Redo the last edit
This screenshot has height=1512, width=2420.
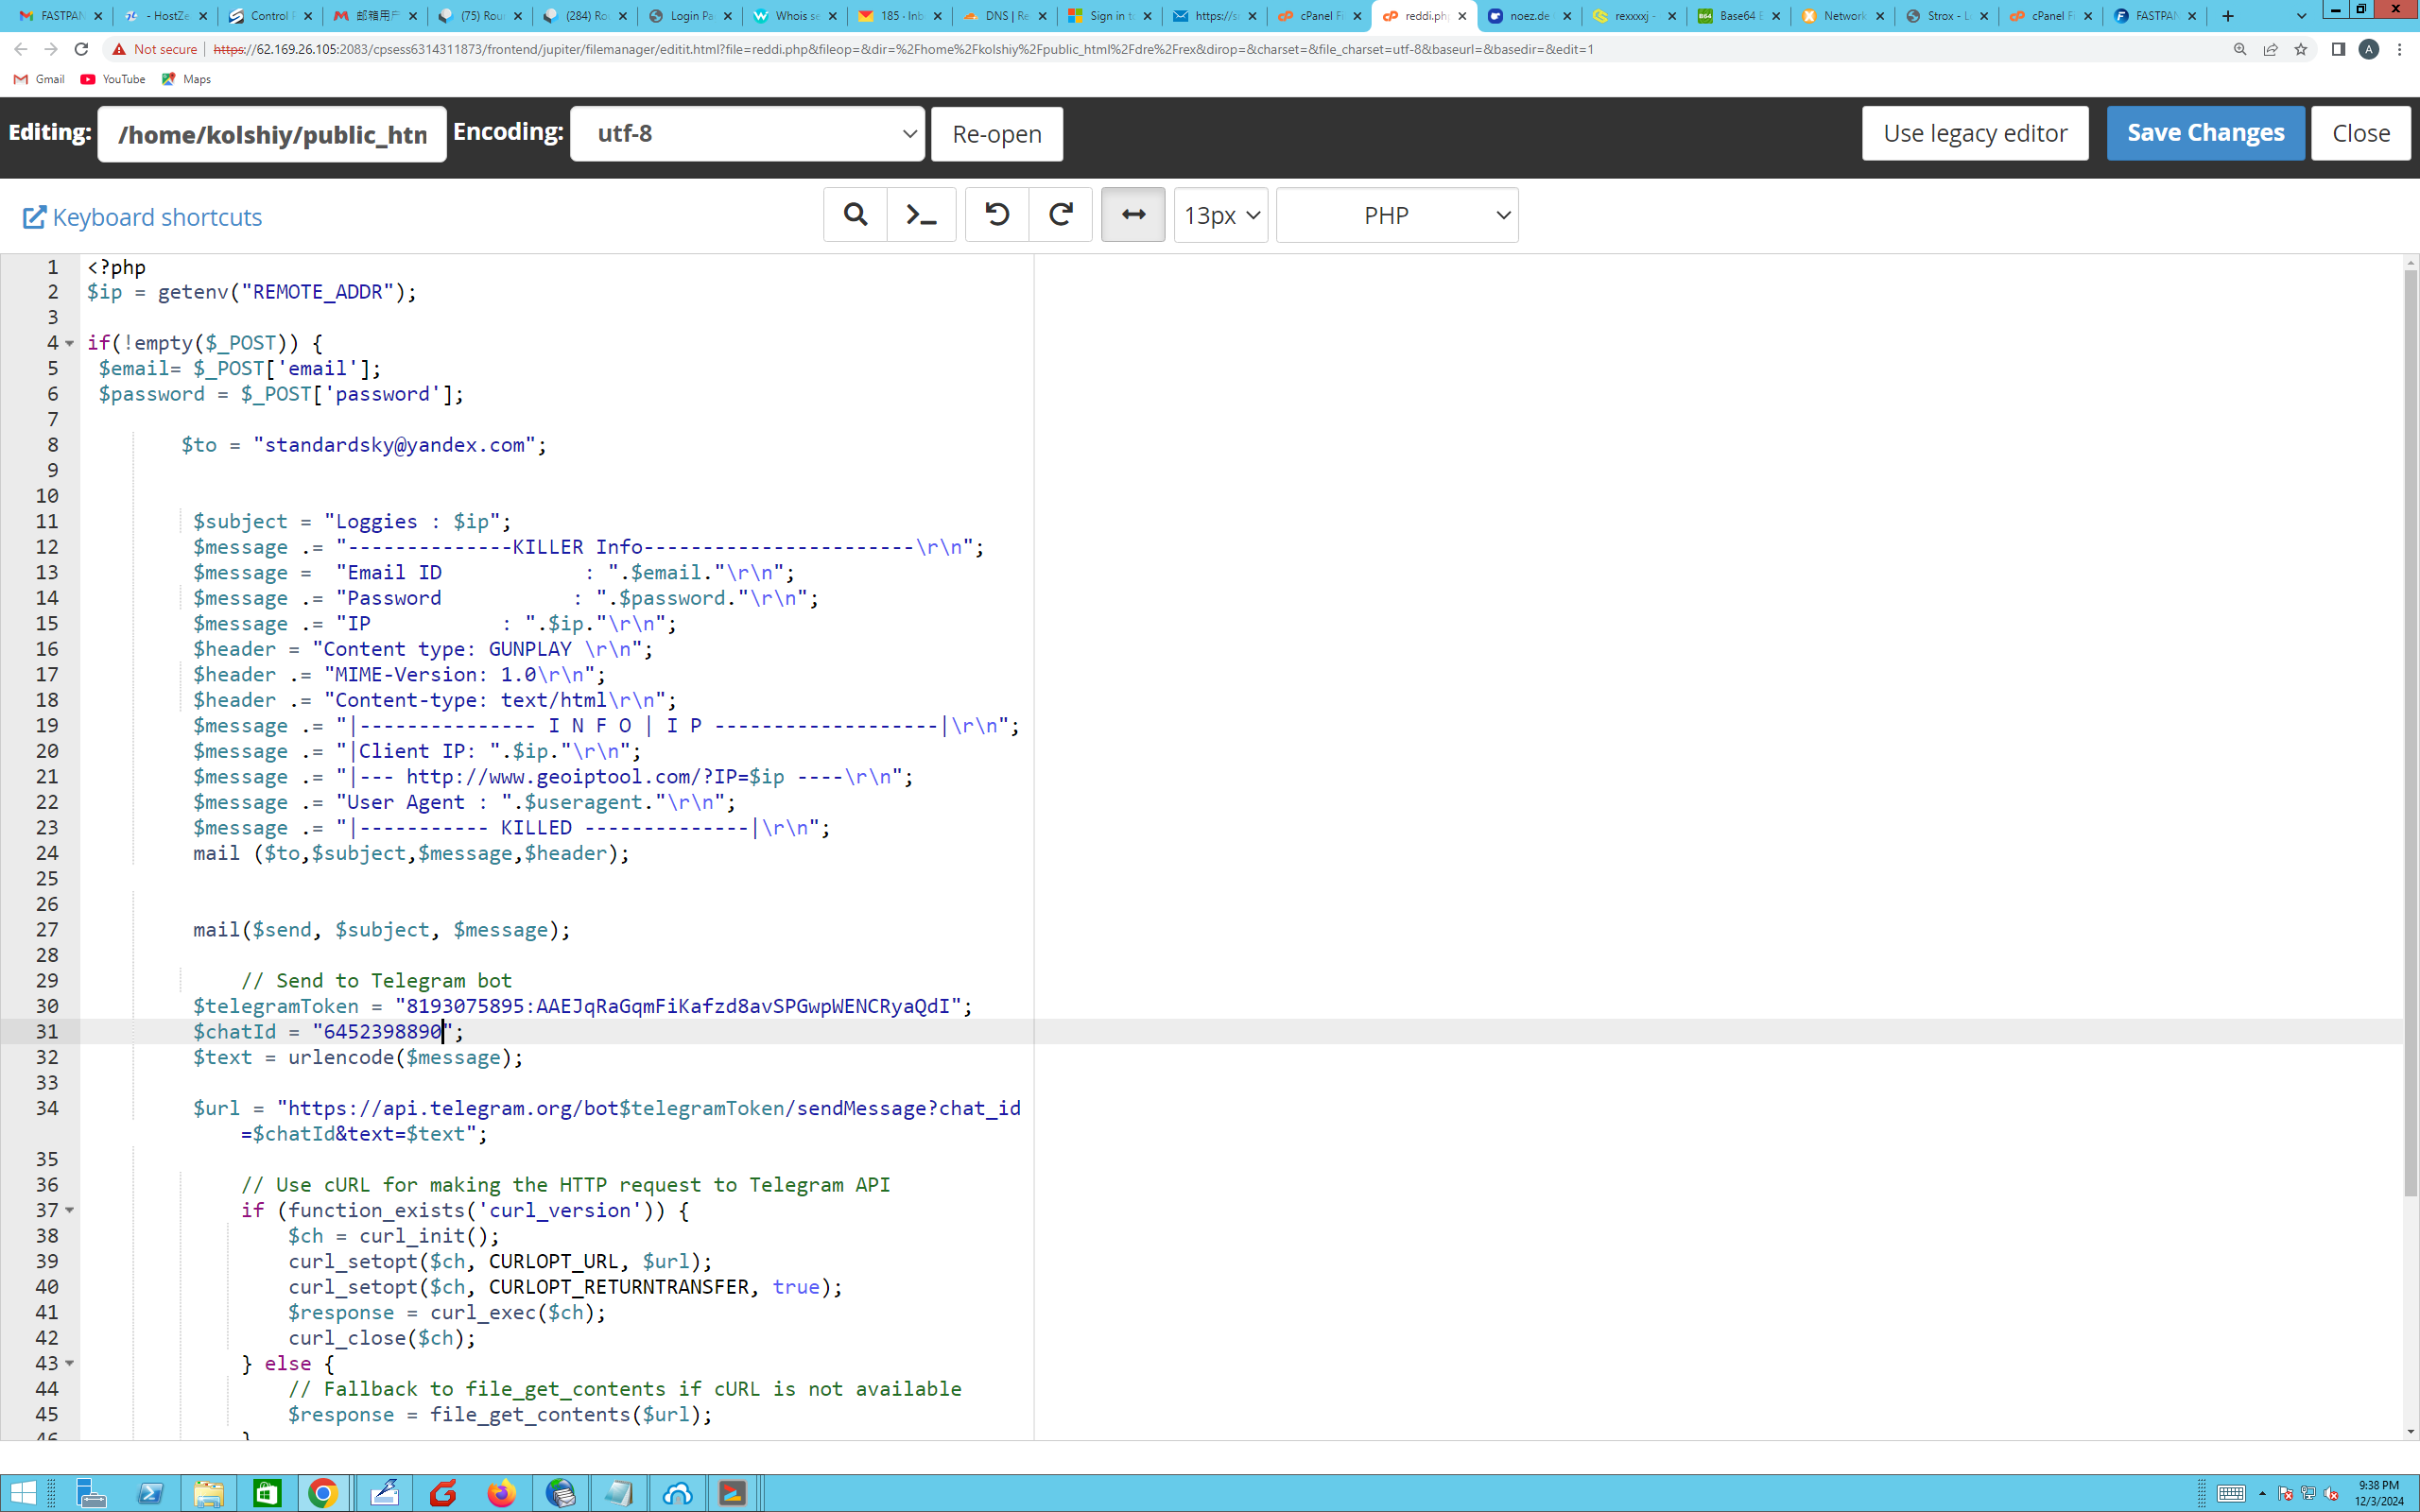pyautogui.click(x=1061, y=214)
